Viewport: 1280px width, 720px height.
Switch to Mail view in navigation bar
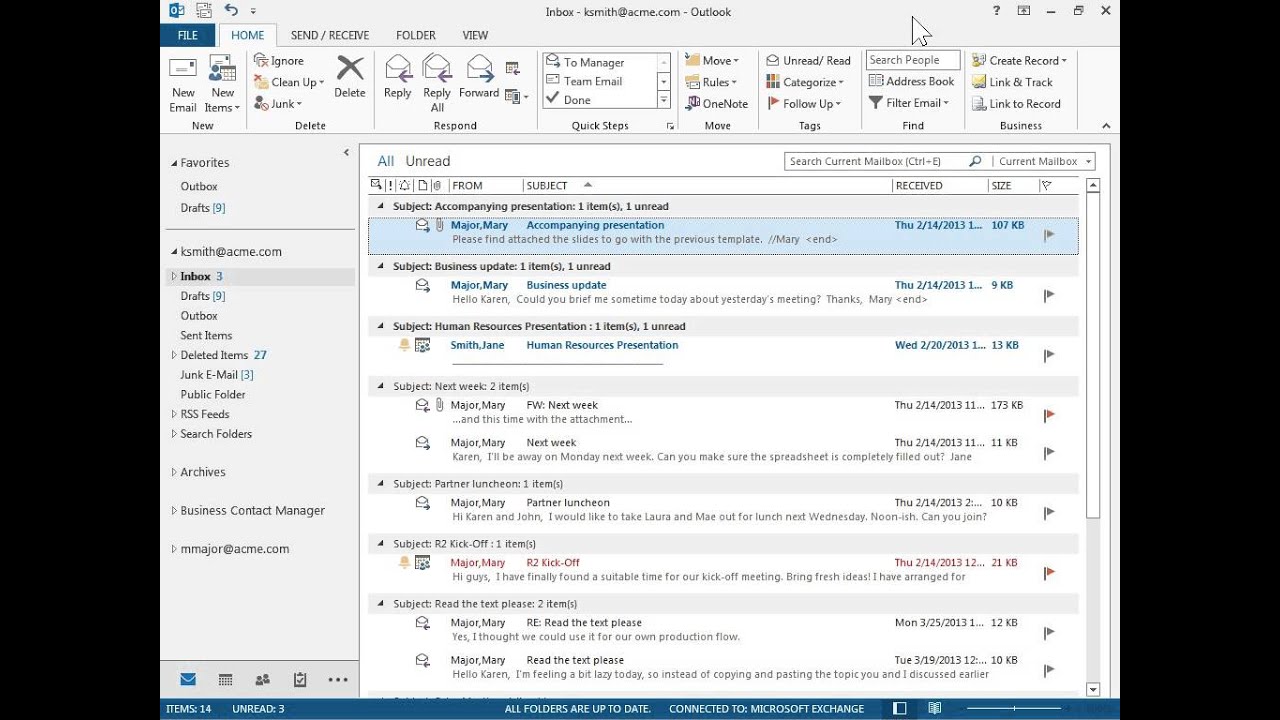[x=188, y=680]
